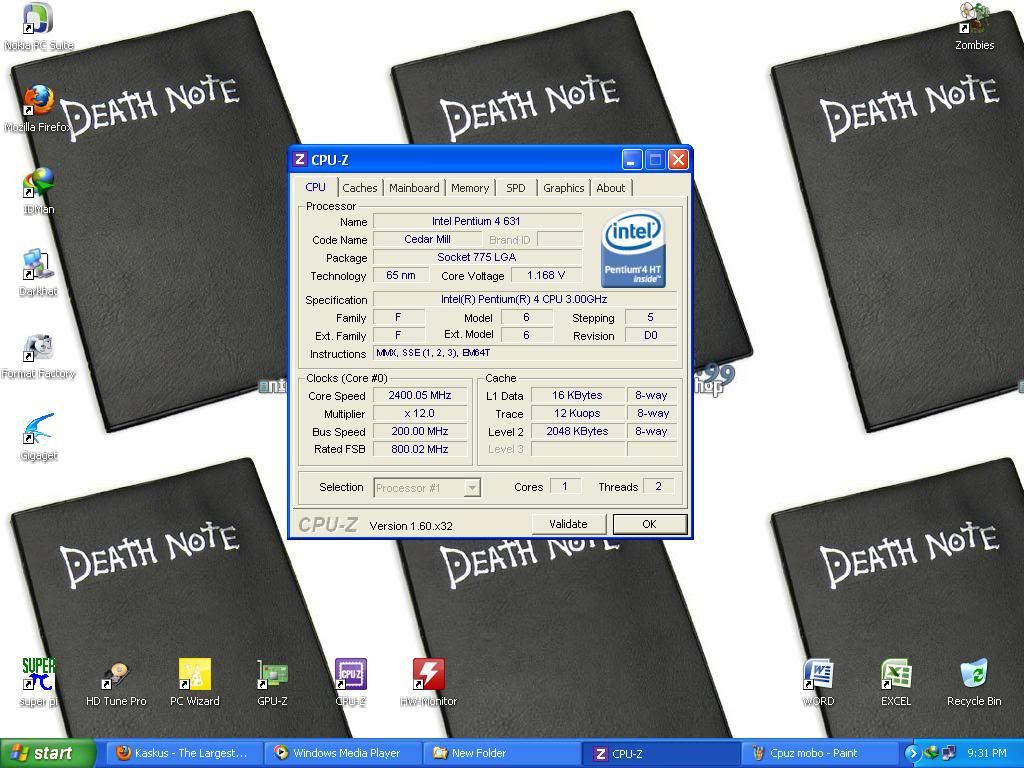1024x768 pixels.
Task: Switch to Cpuz mobo - Paint taskbar item
Action: coord(820,753)
